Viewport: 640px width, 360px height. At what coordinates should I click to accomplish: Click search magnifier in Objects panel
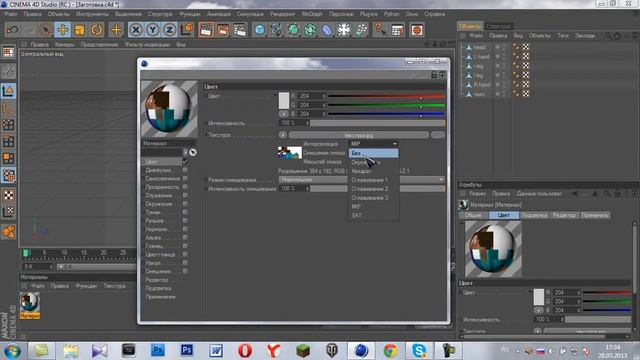click(x=608, y=36)
